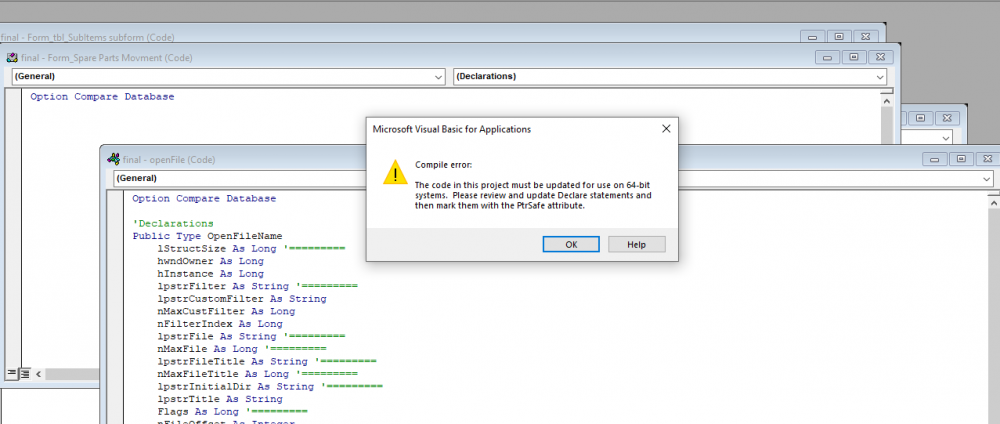Switch to Full Module View icon
Image resolution: width=1000 pixels, height=424 pixels.
click(x=24, y=373)
